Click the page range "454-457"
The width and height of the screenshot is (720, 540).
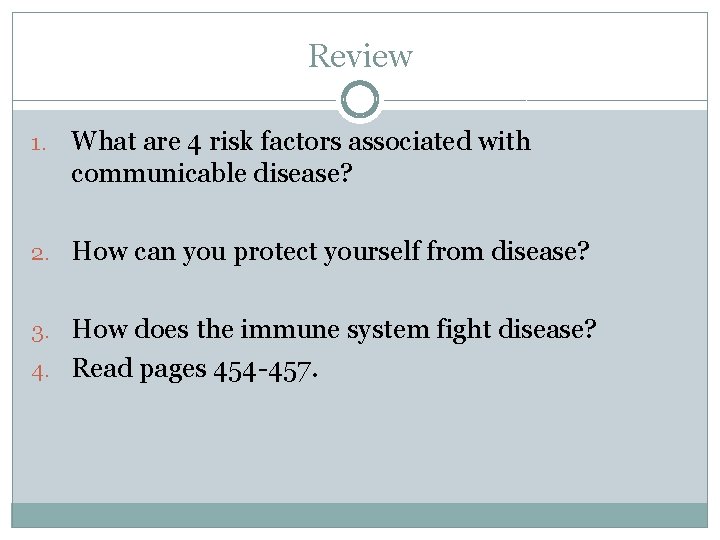click(x=264, y=370)
